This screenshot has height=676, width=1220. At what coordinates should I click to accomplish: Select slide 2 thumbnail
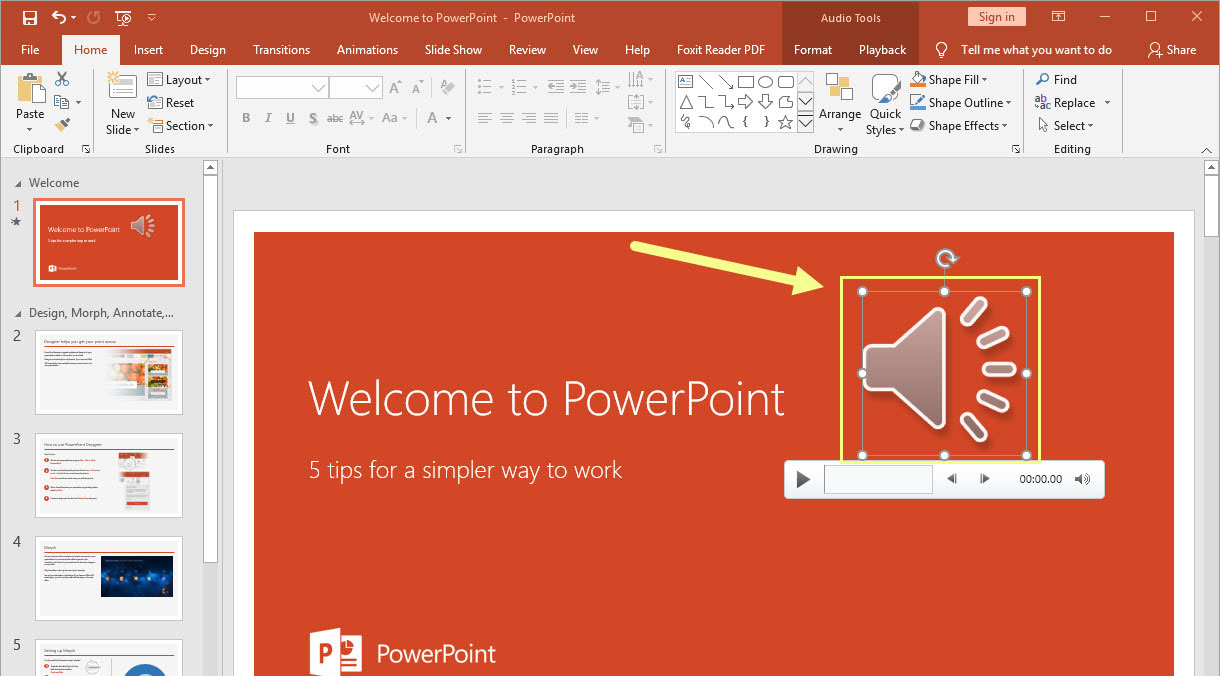coord(109,372)
